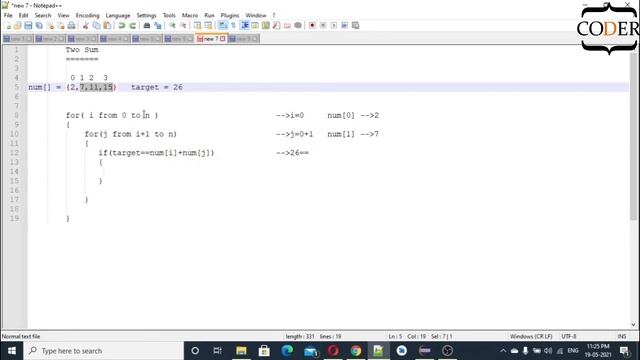
Task: Undo the last edit with the Undo icon
Action: tap(121, 26)
